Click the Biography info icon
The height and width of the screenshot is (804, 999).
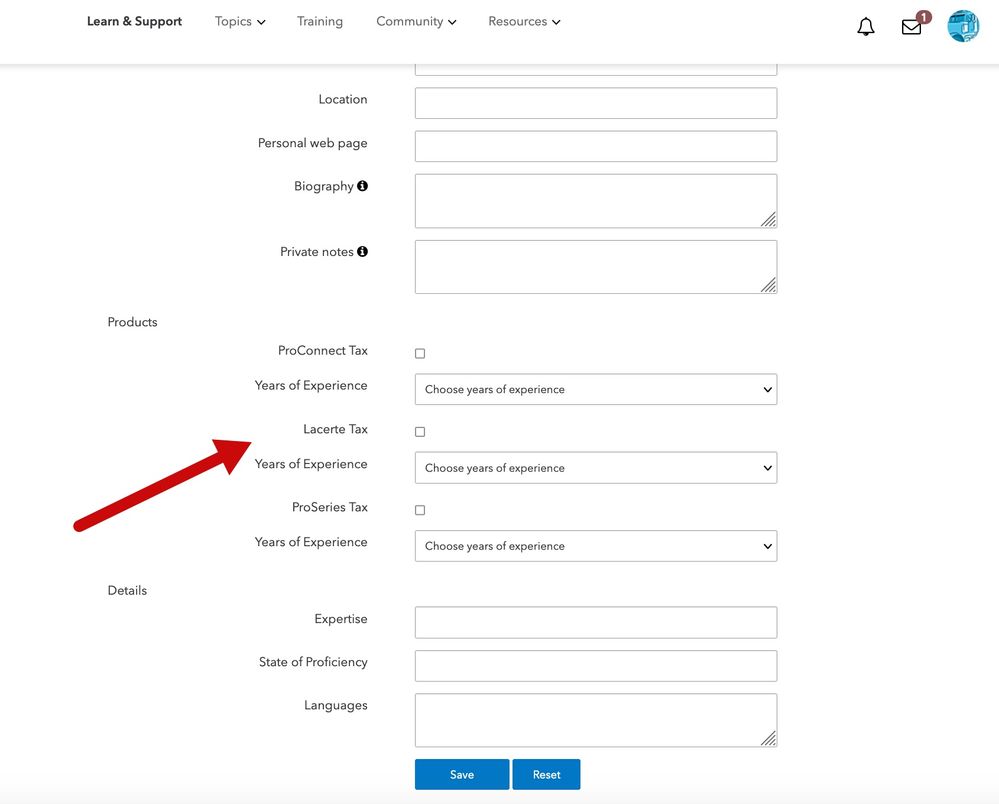[x=362, y=186]
